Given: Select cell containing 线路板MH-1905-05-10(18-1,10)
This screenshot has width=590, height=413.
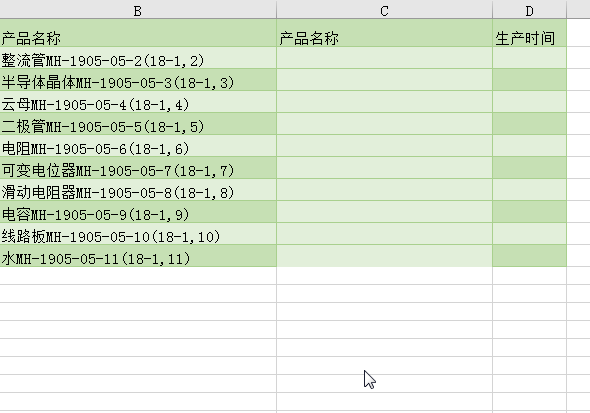Looking at the screenshot, I should tap(138, 234).
